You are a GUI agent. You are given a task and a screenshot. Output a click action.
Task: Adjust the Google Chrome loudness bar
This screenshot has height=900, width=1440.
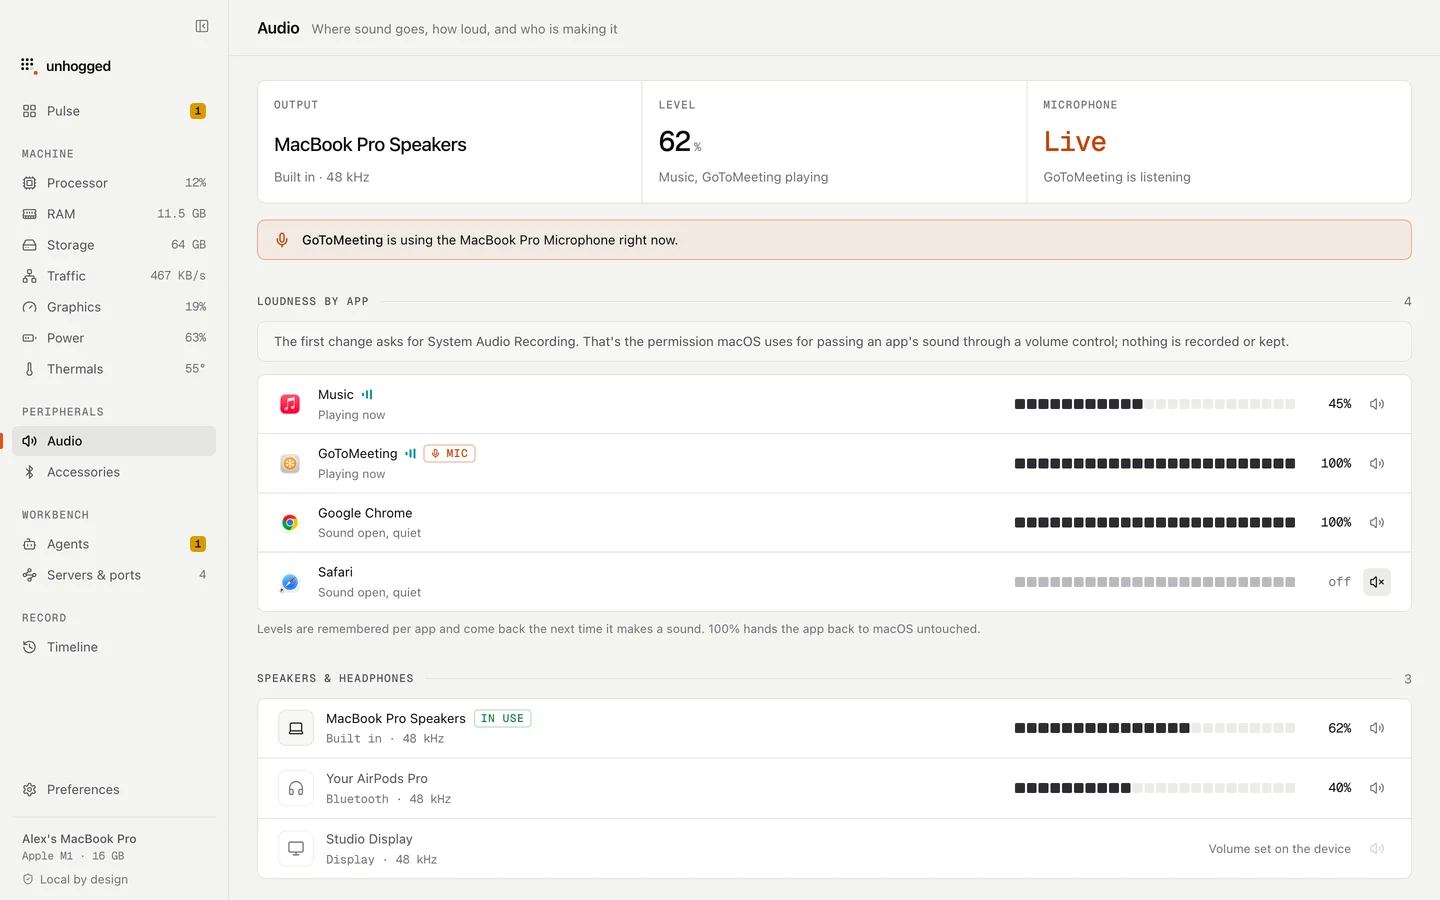(1155, 522)
